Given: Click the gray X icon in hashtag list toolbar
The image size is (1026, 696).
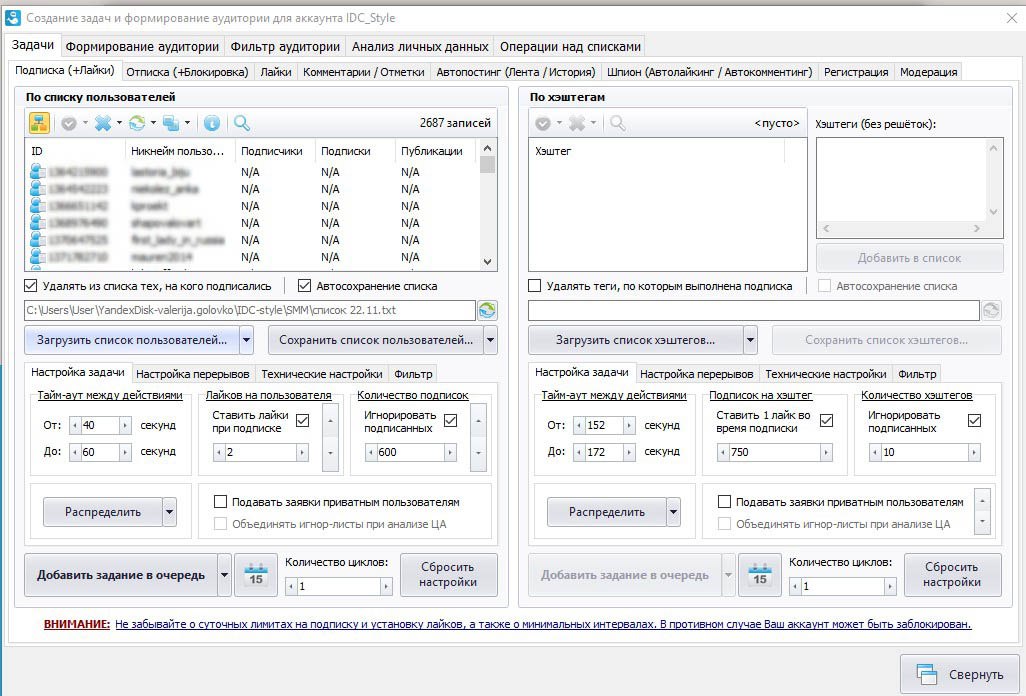Looking at the screenshot, I should pos(576,122).
